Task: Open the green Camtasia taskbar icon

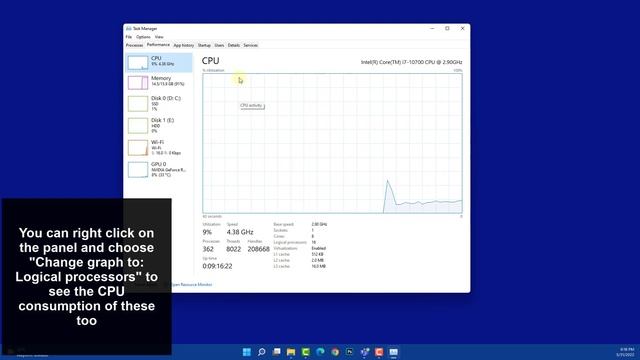Action: click(306, 352)
